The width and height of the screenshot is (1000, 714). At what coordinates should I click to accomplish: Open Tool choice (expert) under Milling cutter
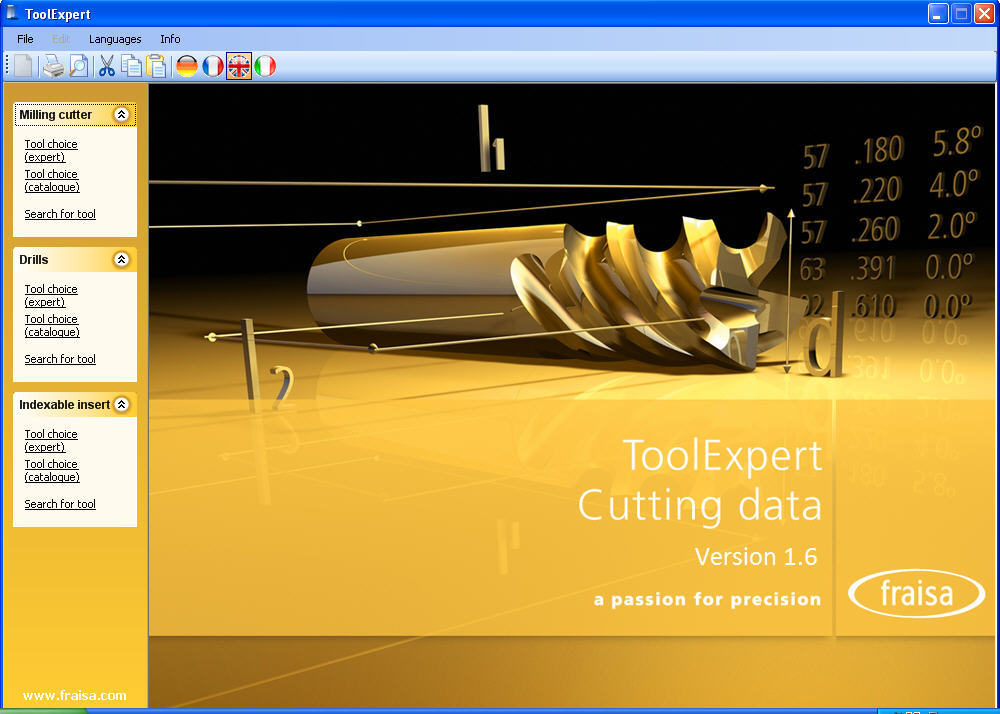coord(51,150)
